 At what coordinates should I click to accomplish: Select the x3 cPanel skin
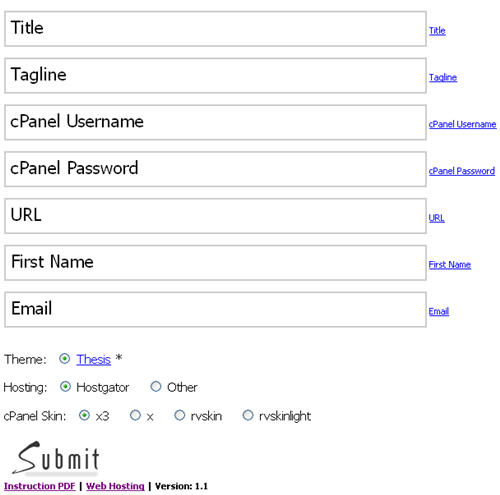tap(84, 415)
